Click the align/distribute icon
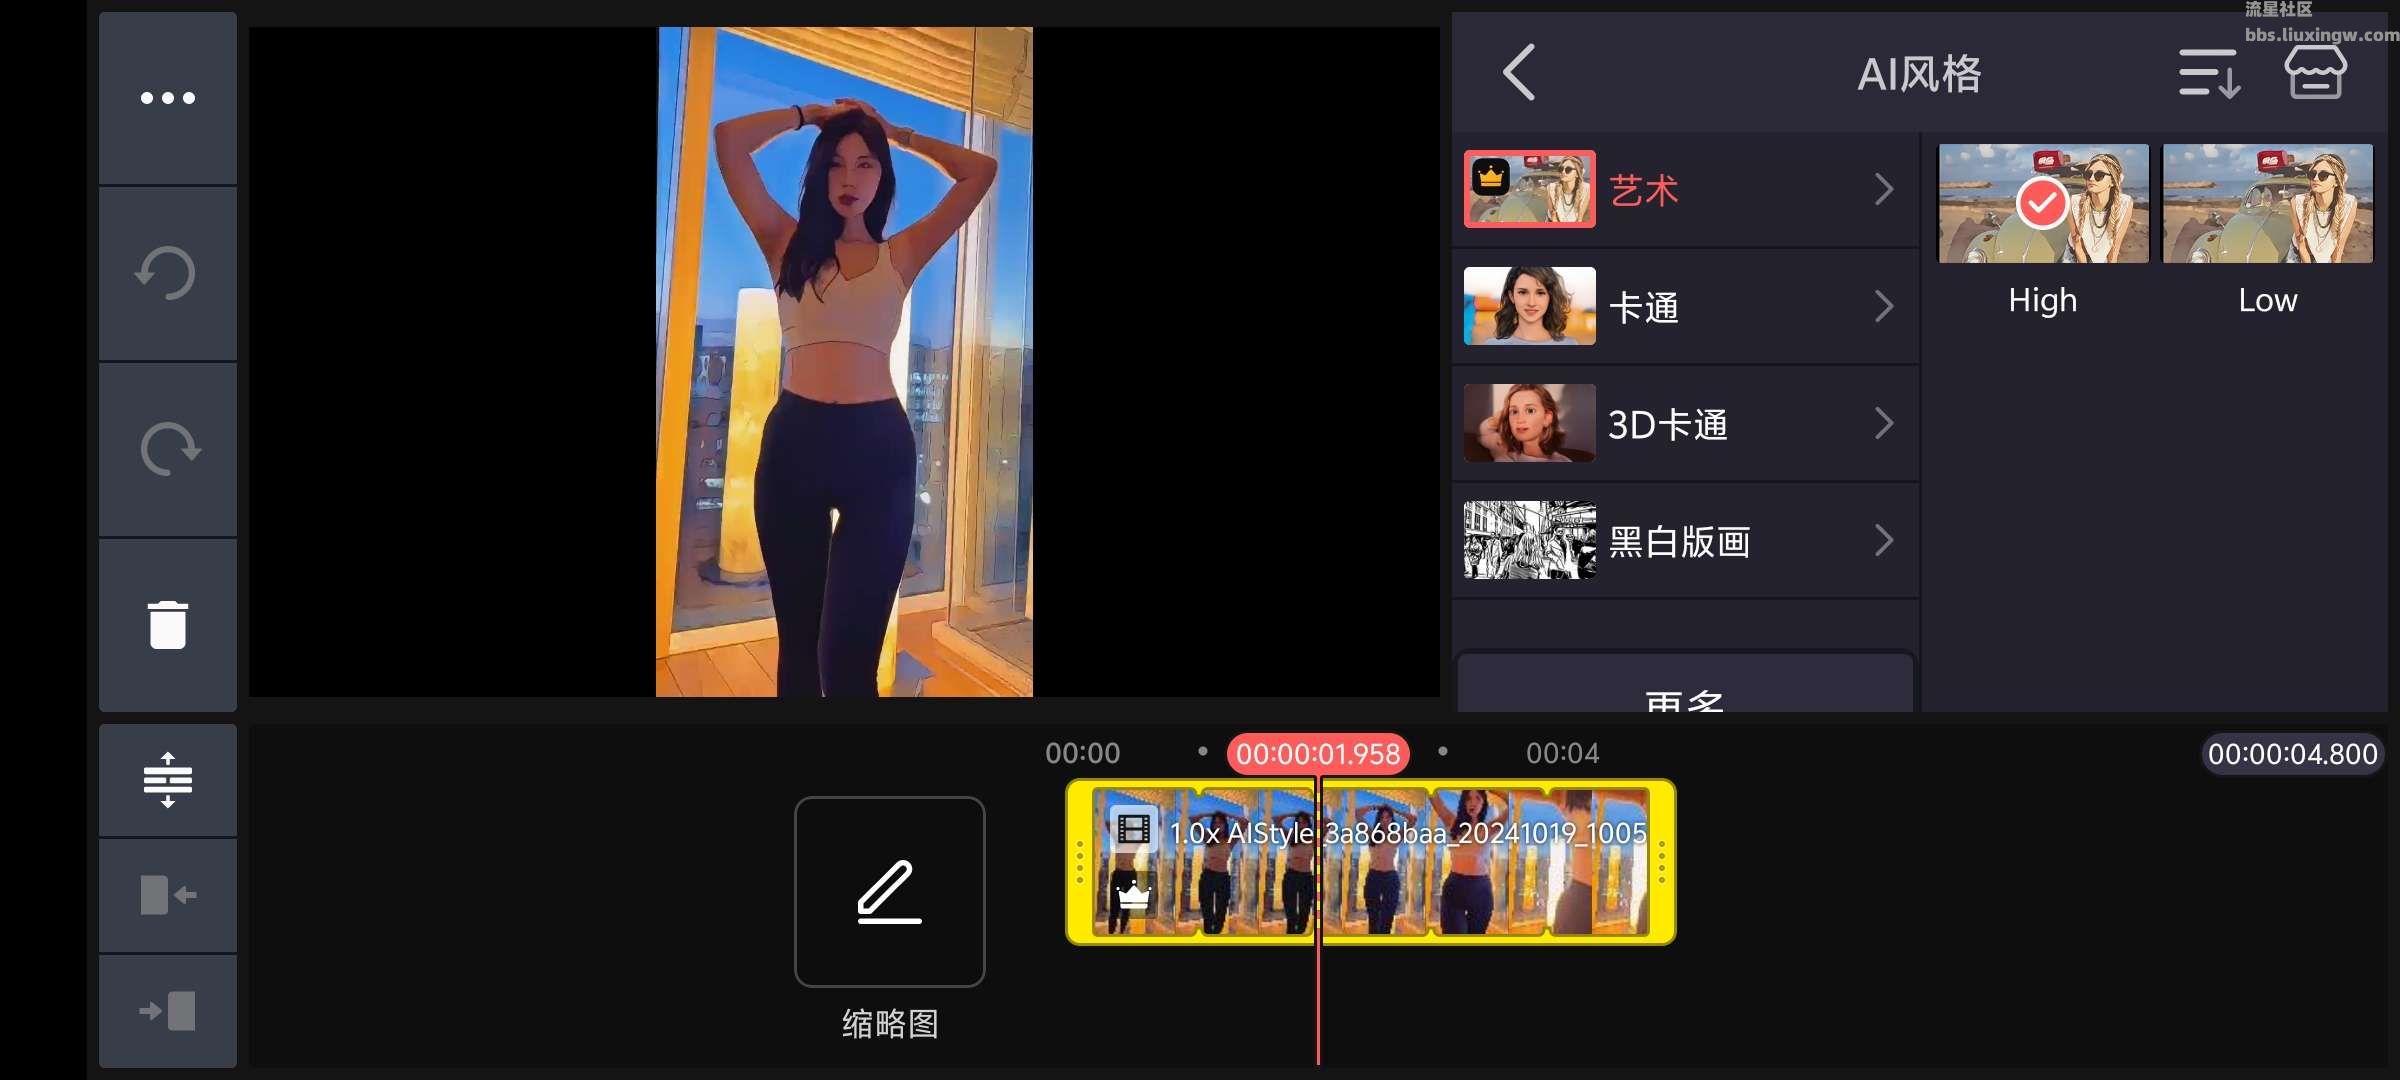 pyautogui.click(x=168, y=780)
